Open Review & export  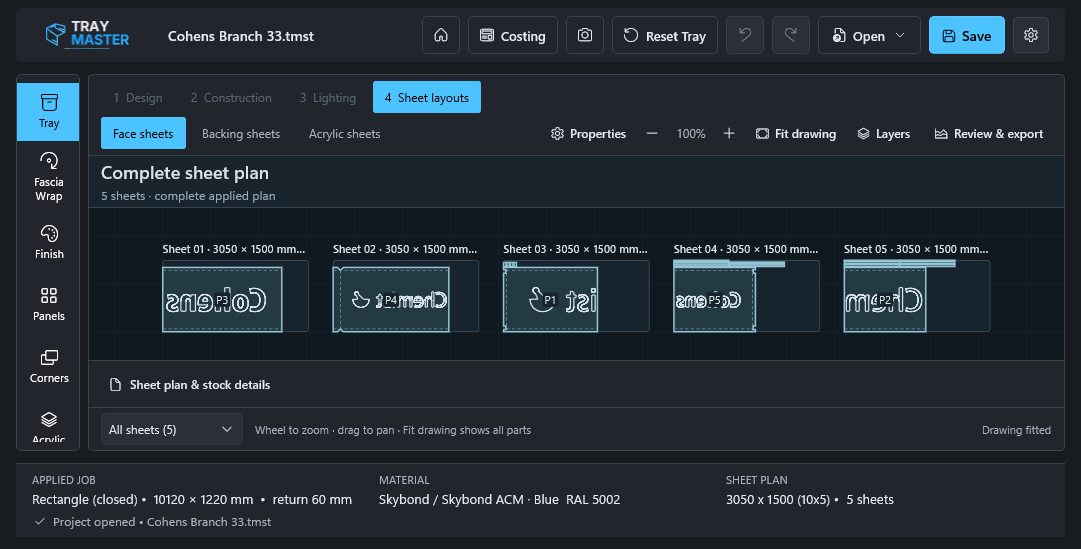[989, 133]
